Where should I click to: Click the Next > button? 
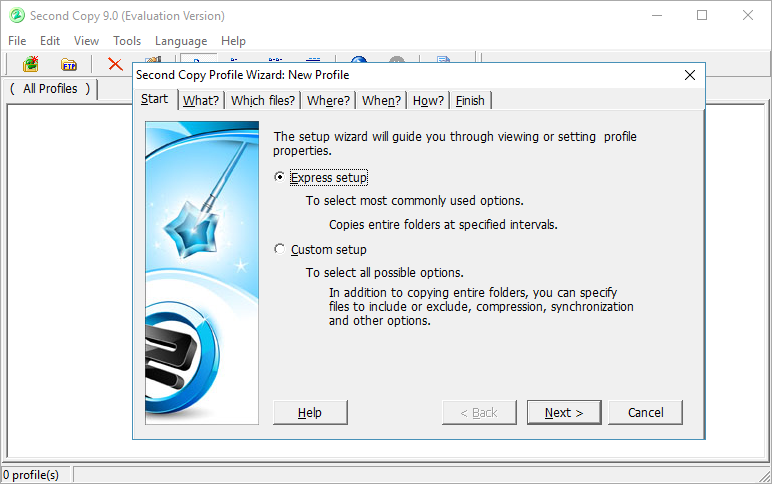pyautogui.click(x=564, y=413)
